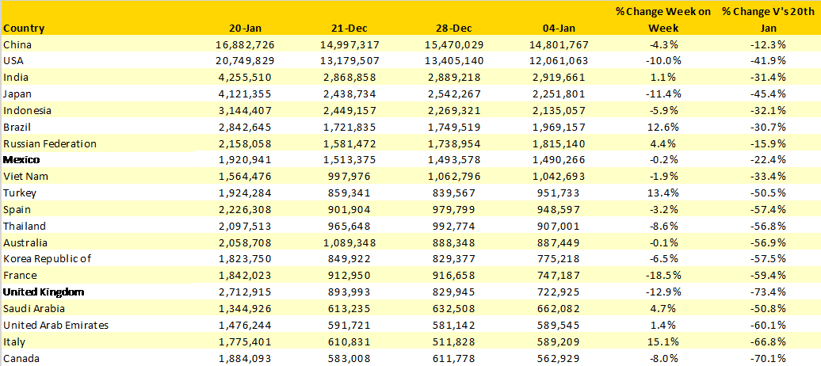Screen dimensions: 821x366
Task: Click Canada's 28-Dec value 611,778
Action: pyautogui.click(x=454, y=358)
